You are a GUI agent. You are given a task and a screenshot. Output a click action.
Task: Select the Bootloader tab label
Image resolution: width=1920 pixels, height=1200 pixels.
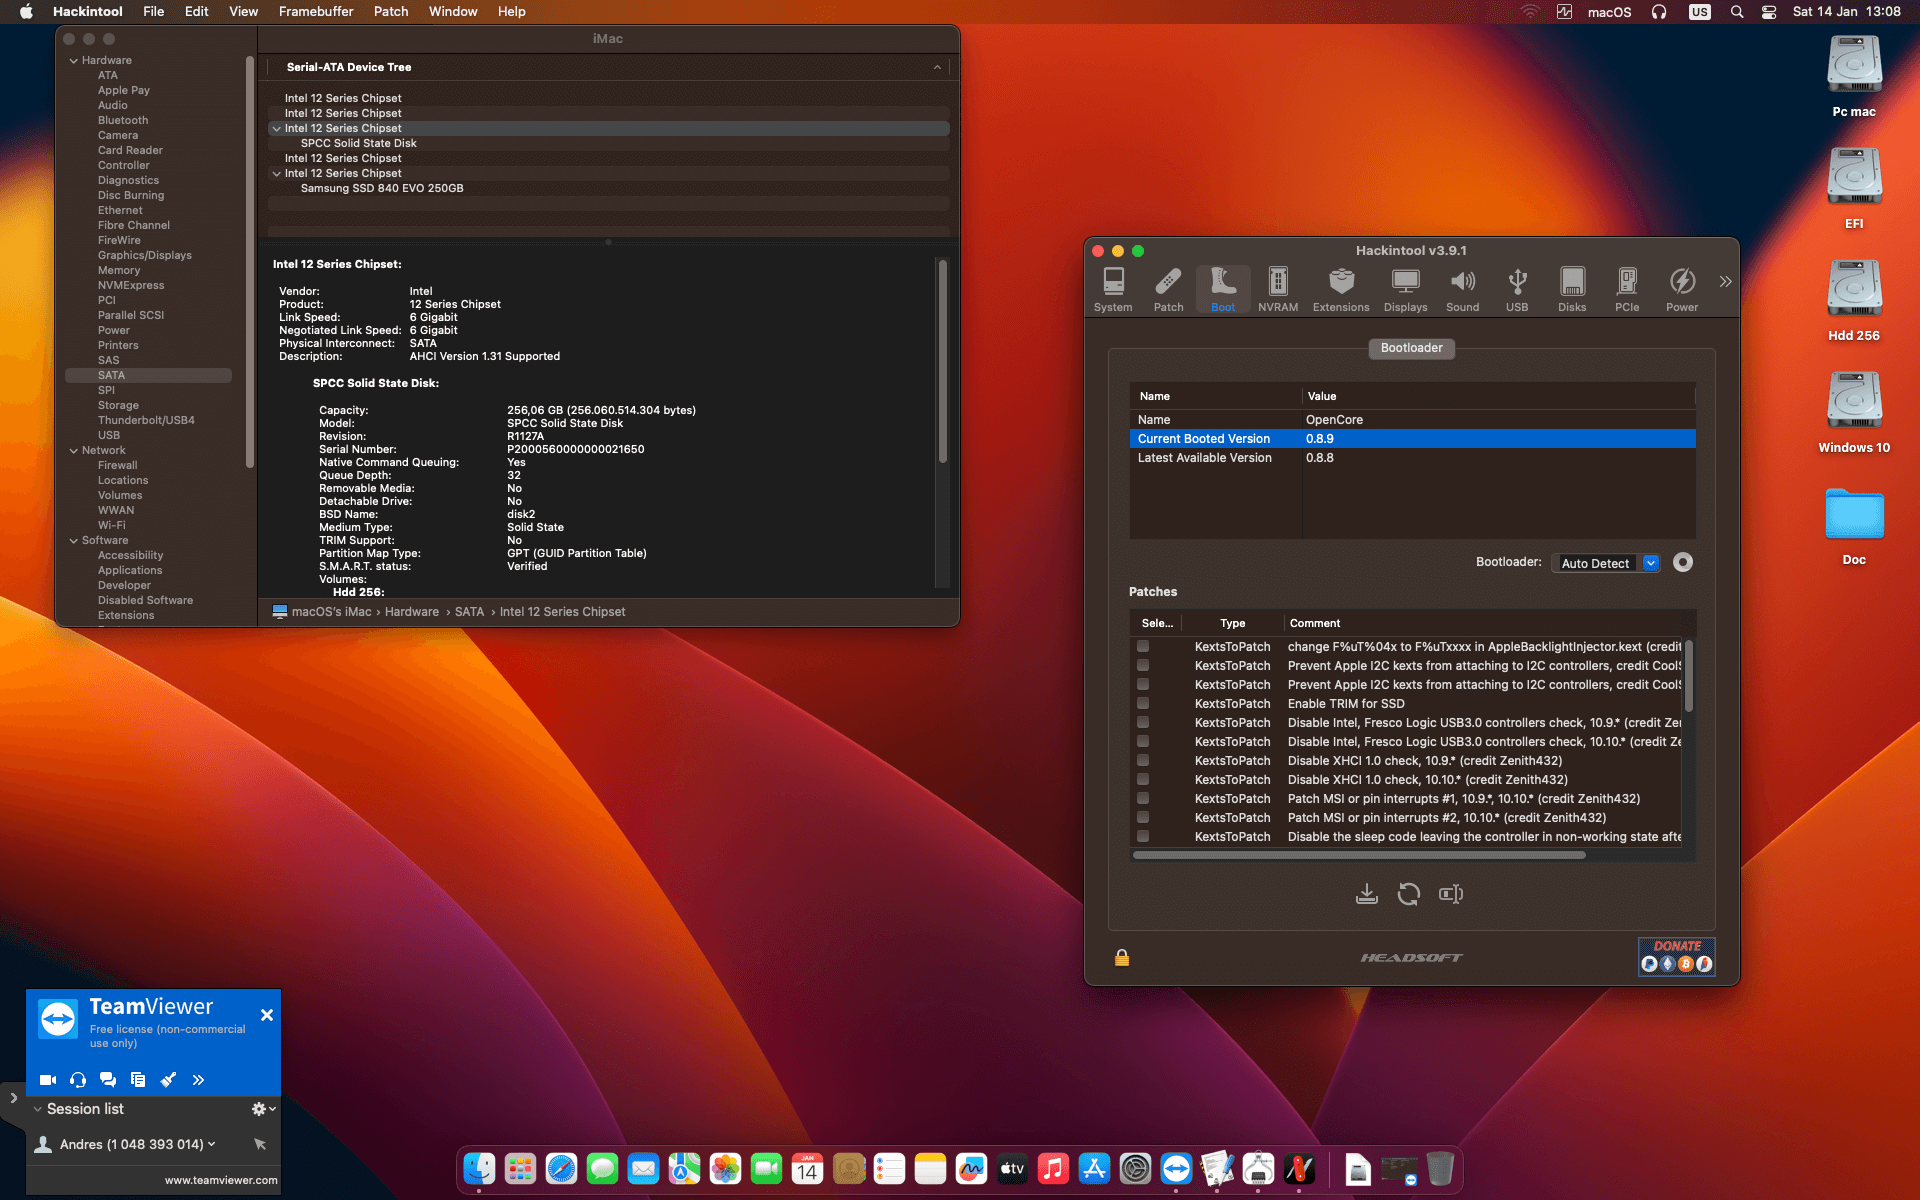pyautogui.click(x=1411, y=348)
